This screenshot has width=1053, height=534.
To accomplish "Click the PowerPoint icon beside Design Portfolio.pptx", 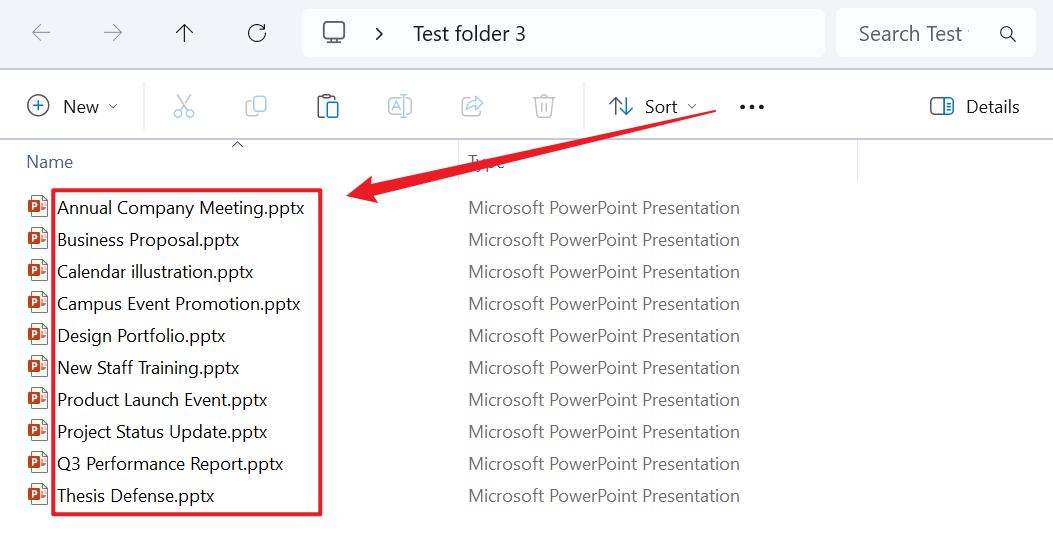I will tap(38, 336).
